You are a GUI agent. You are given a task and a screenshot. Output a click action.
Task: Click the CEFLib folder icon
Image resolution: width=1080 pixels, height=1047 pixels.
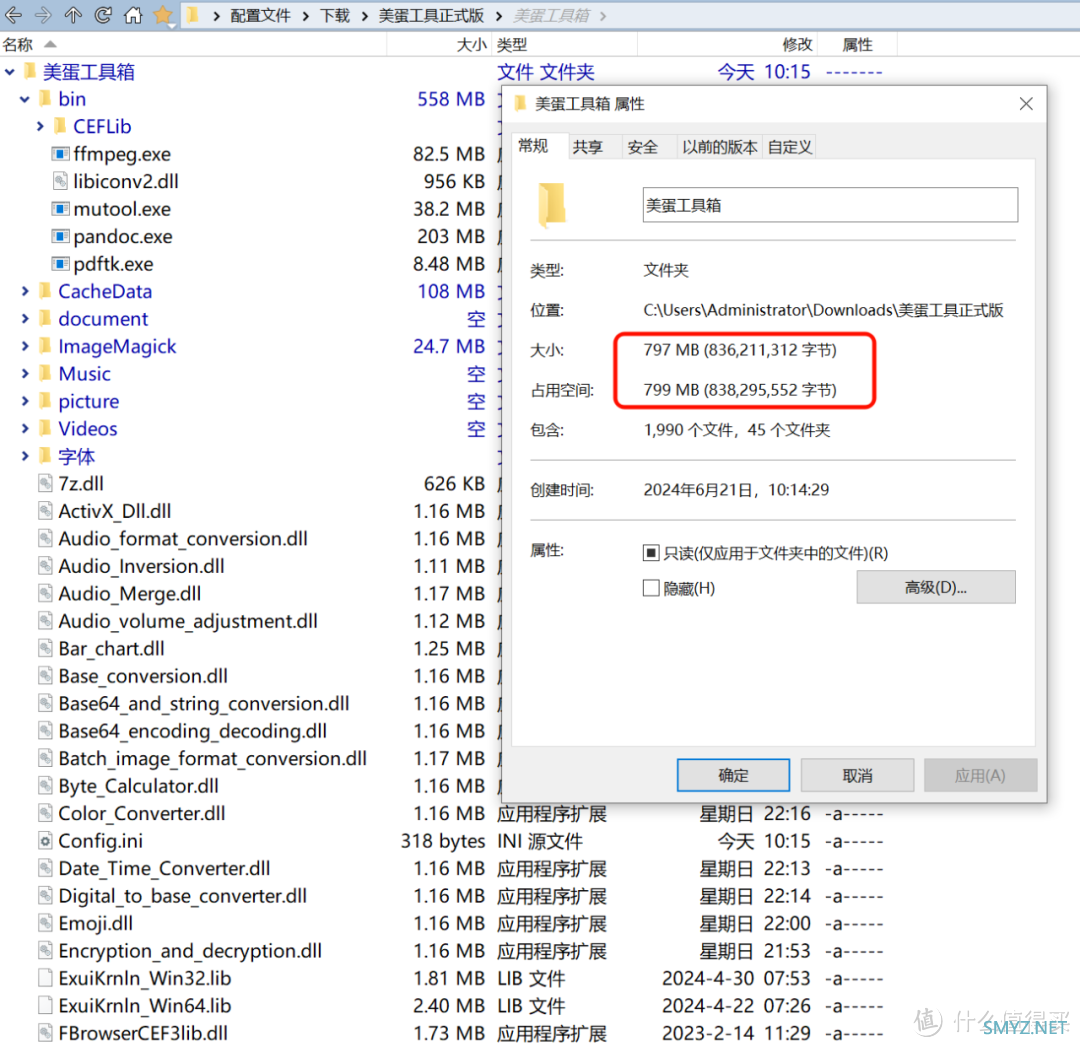click(x=61, y=126)
